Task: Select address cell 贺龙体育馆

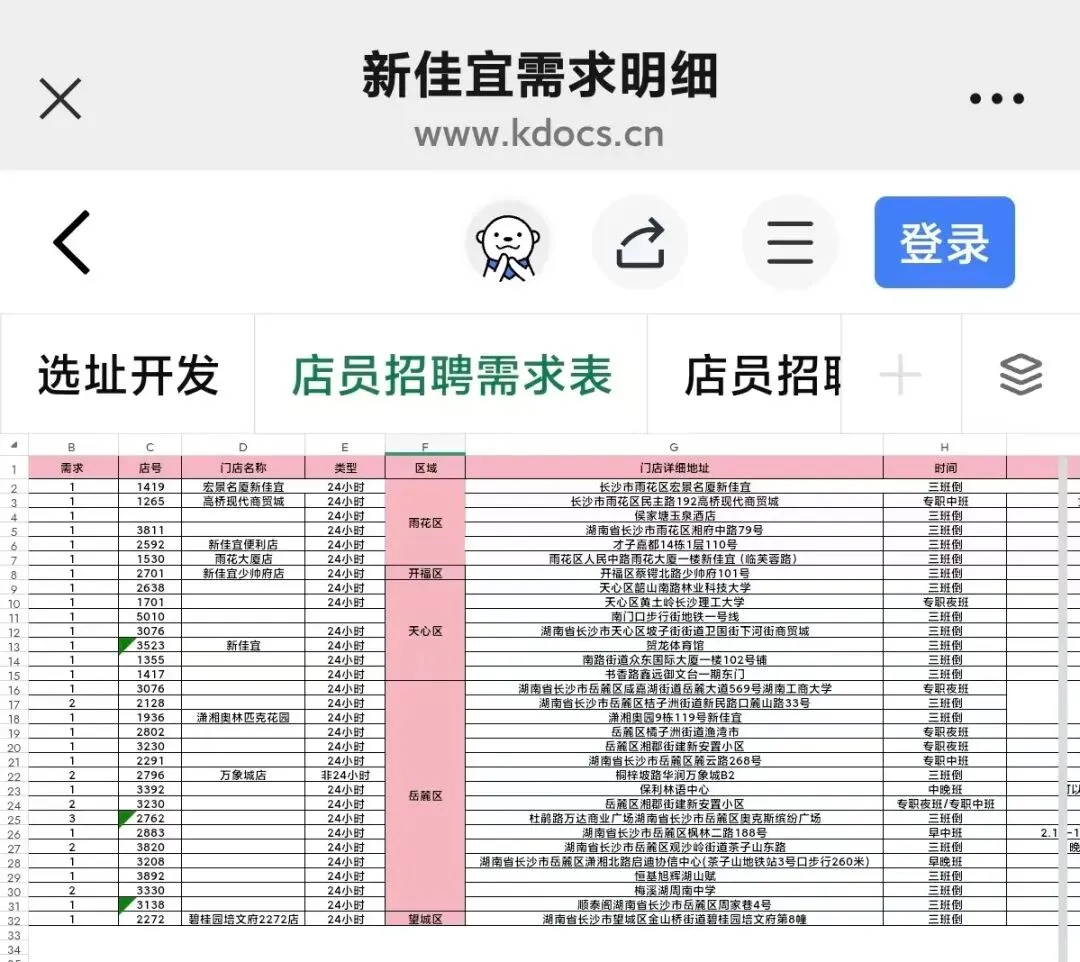Action: [x=674, y=645]
